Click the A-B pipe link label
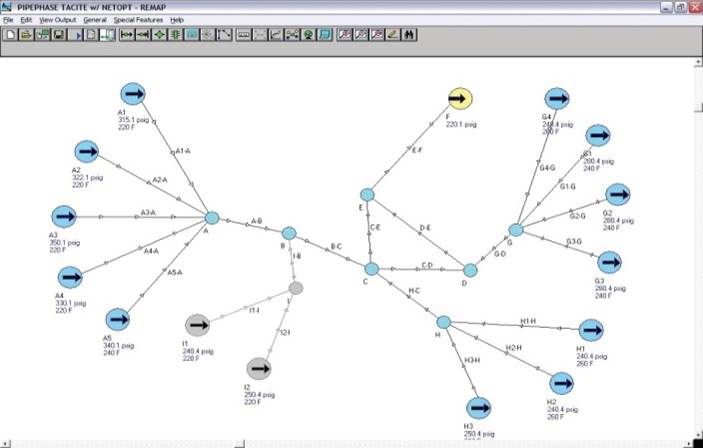 pos(256,221)
